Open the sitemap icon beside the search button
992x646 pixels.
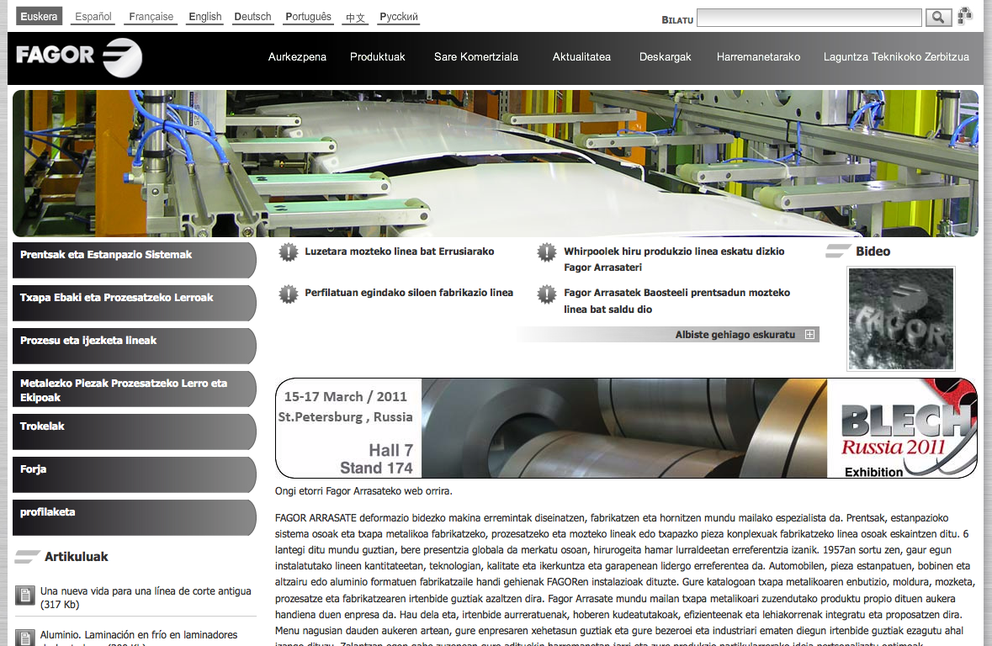coord(965,16)
